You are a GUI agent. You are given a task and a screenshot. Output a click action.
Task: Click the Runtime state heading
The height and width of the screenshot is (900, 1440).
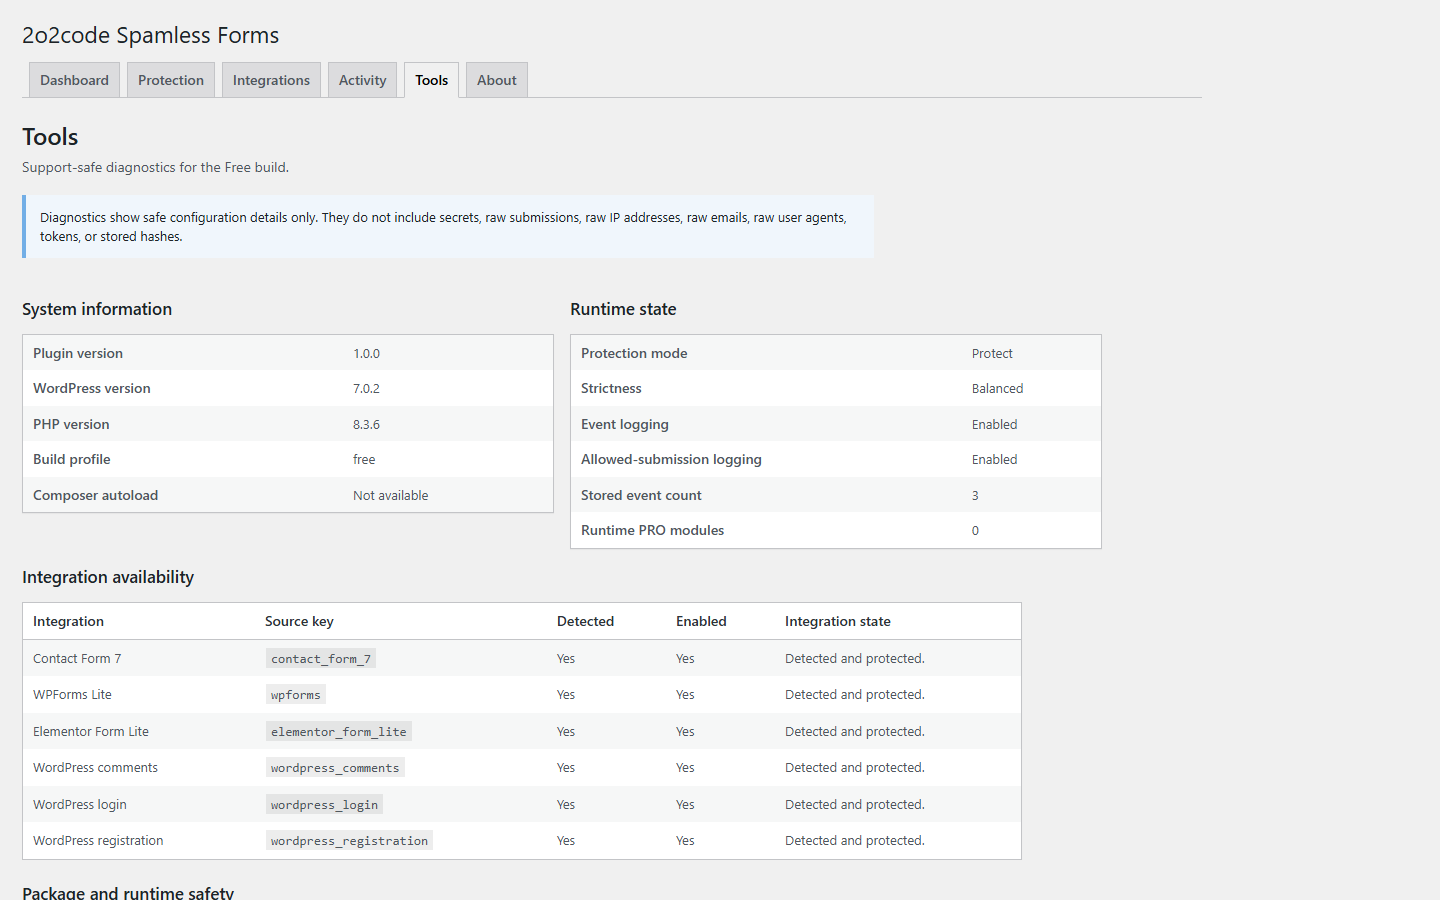pyautogui.click(x=623, y=309)
